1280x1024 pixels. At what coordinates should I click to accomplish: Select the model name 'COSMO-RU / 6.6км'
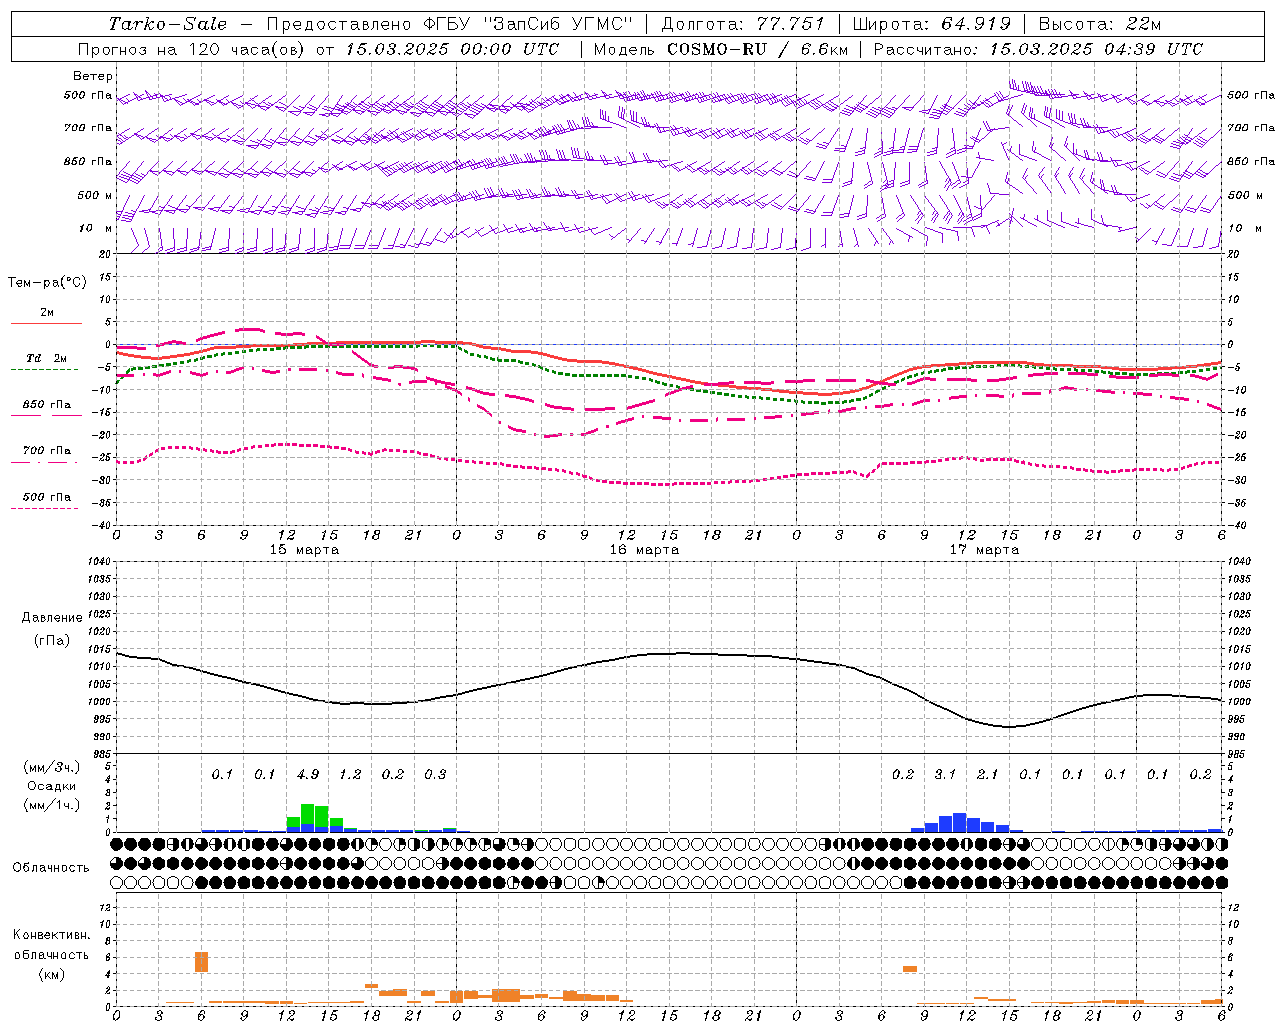point(757,49)
